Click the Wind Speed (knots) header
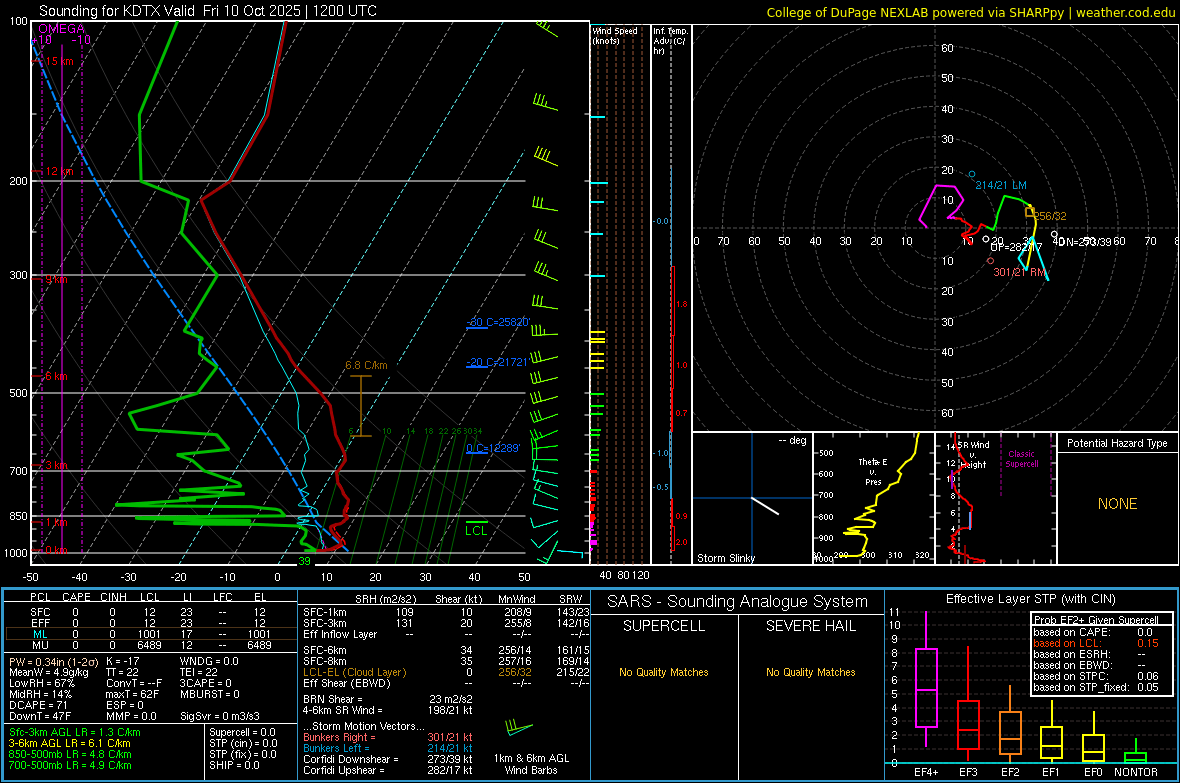Image resolution: width=1180 pixels, height=783 pixels. [x=615, y=35]
